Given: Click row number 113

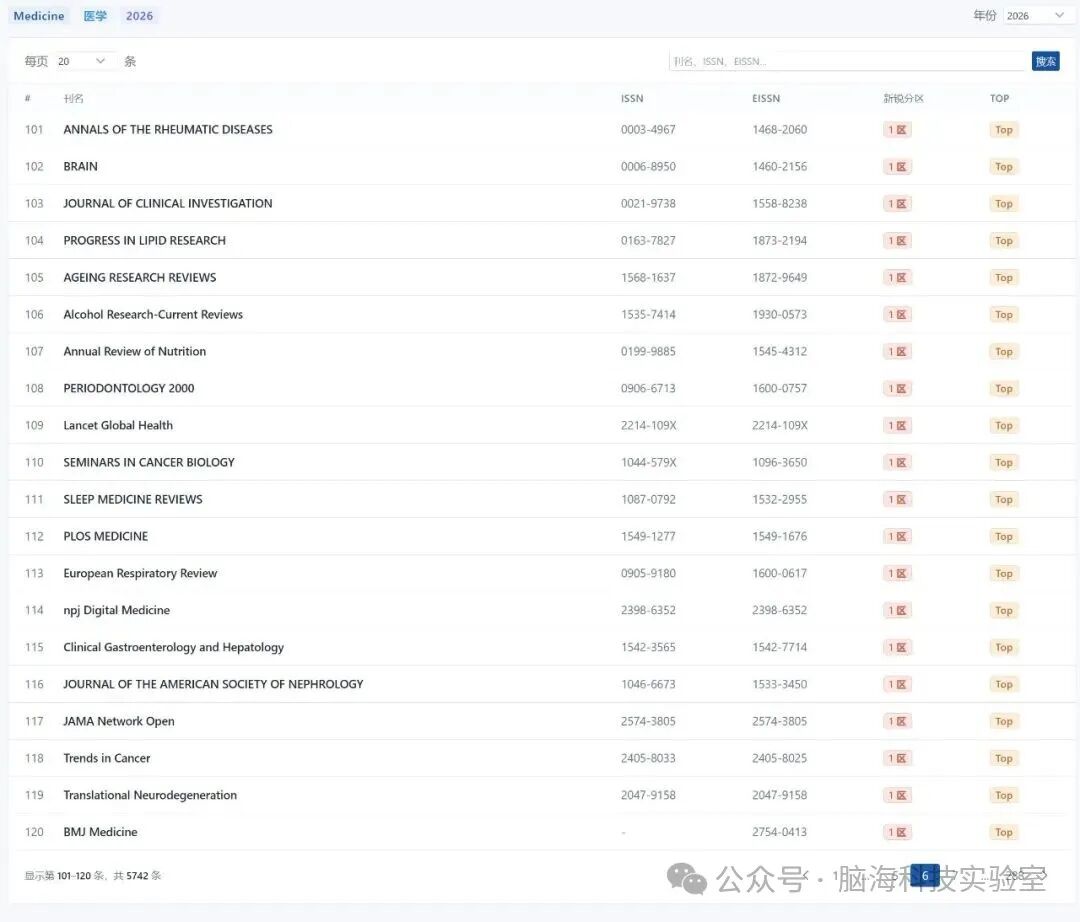Looking at the screenshot, I should tap(34, 574).
